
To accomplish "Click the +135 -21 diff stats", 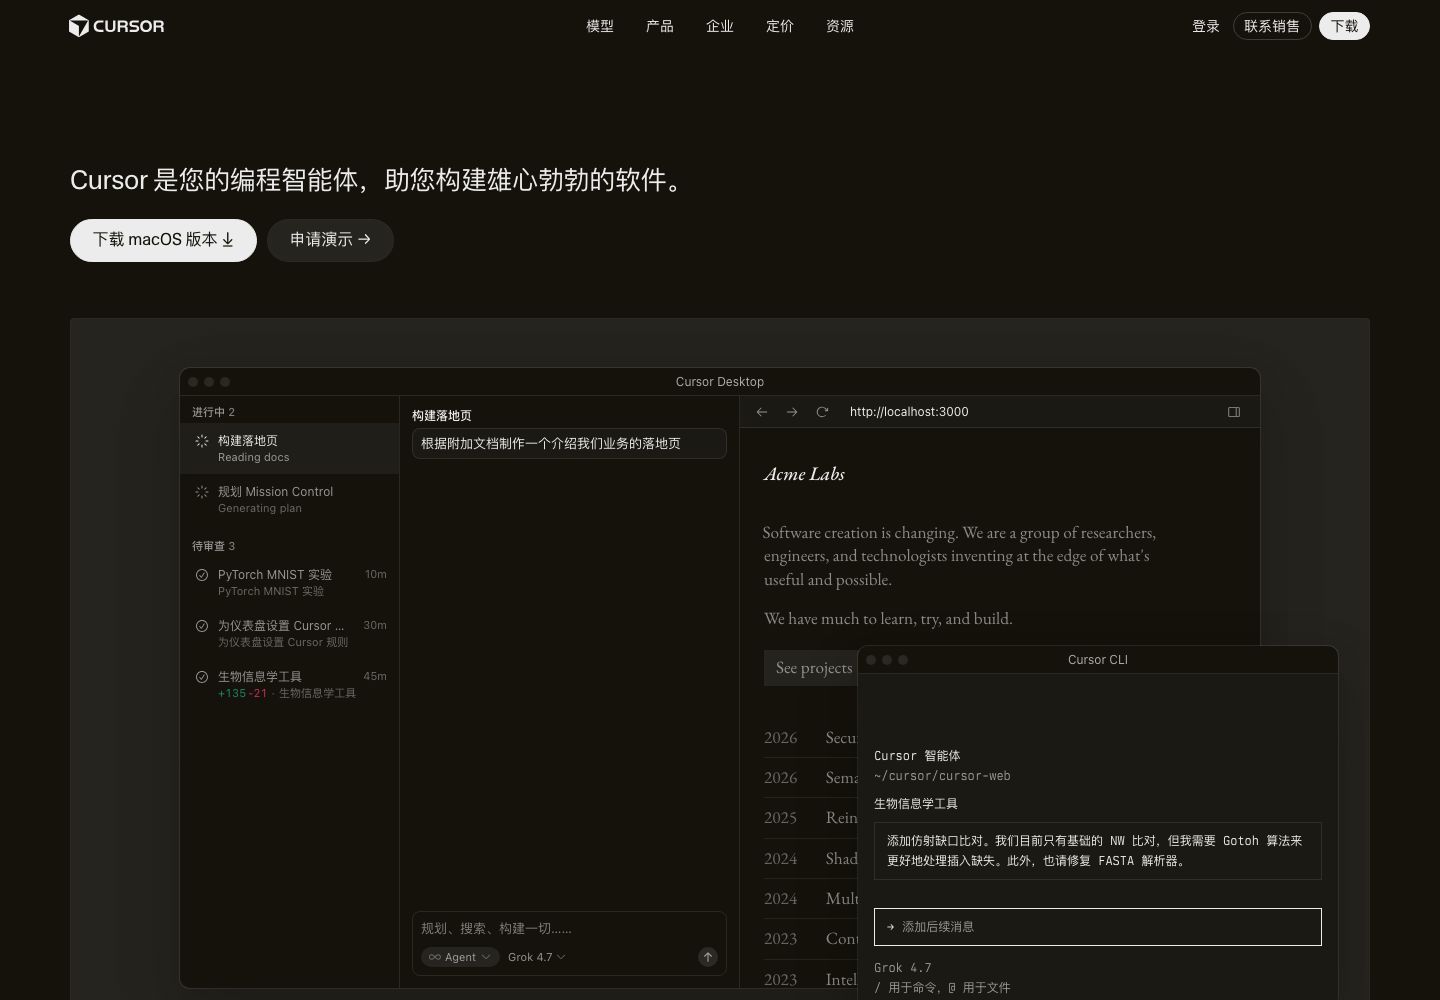I will [x=242, y=693].
